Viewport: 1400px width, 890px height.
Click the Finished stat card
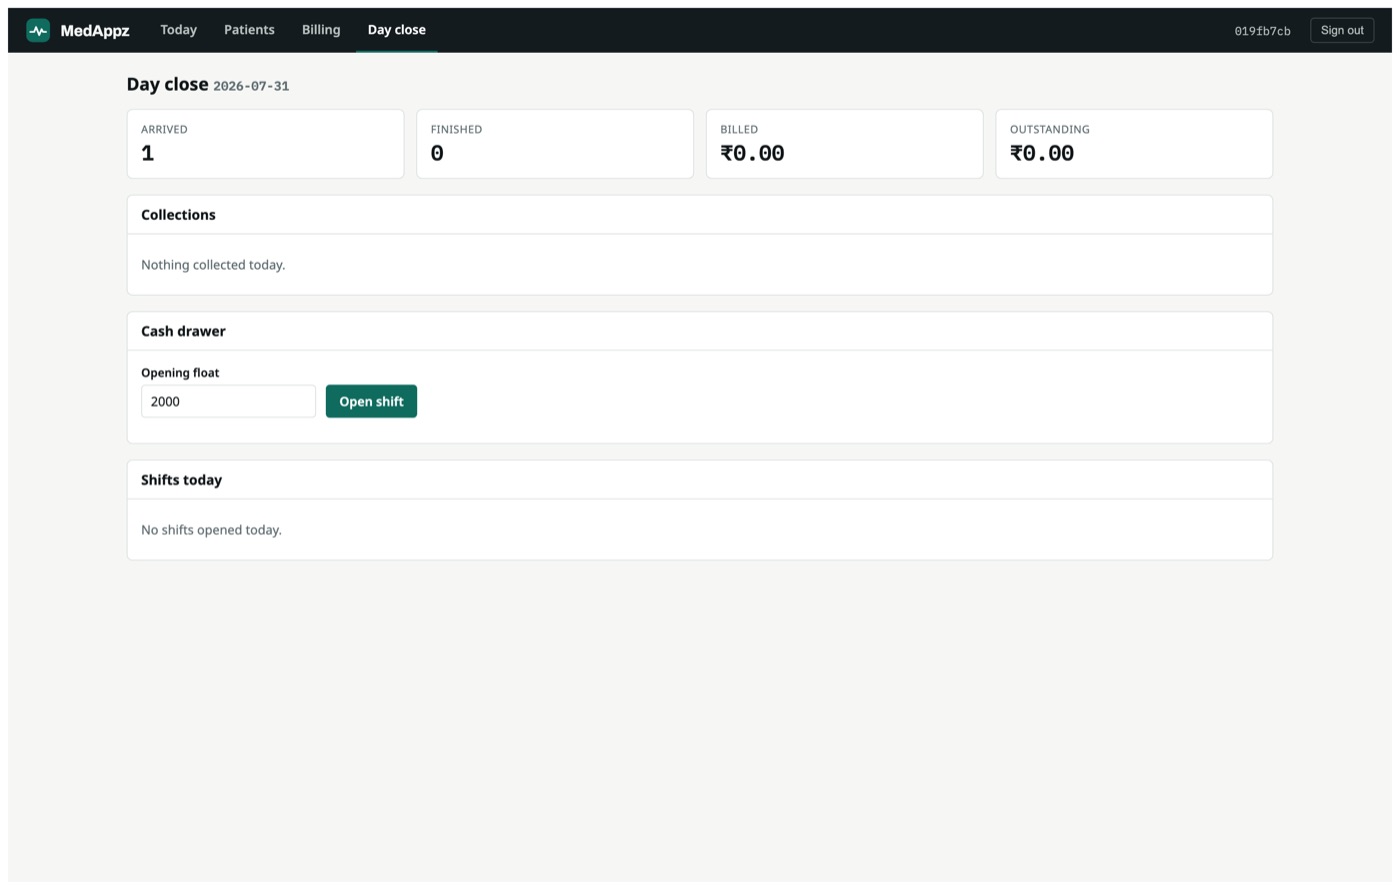pyautogui.click(x=555, y=144)
